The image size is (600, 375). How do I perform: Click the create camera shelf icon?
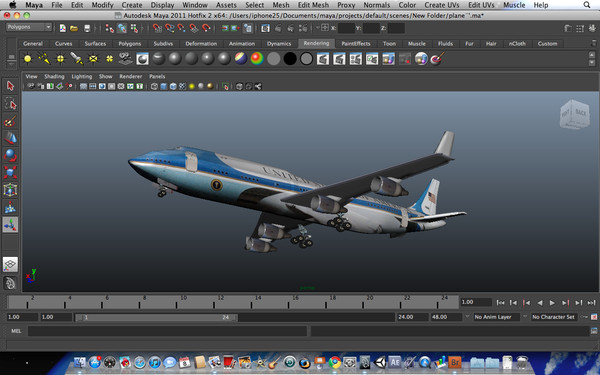pyautogui.click(x=126, y=59)
